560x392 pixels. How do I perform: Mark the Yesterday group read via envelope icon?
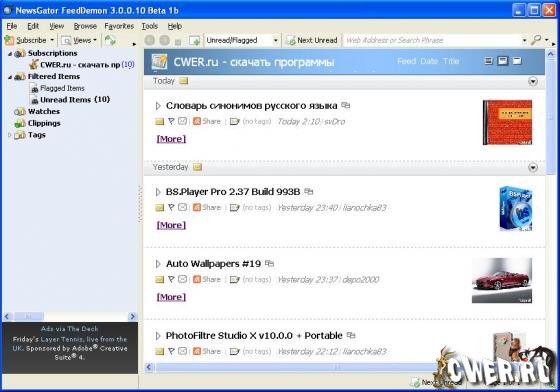coord(198,167)
